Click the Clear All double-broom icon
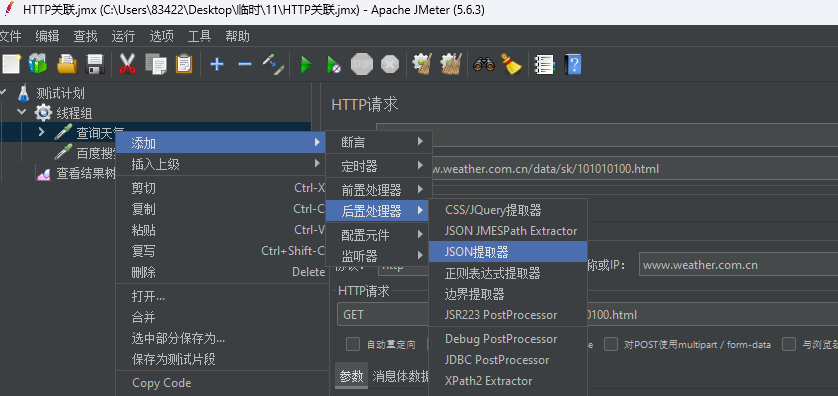Image resolution: width=838 pixels, height=396 pixels. click(451, 65)
